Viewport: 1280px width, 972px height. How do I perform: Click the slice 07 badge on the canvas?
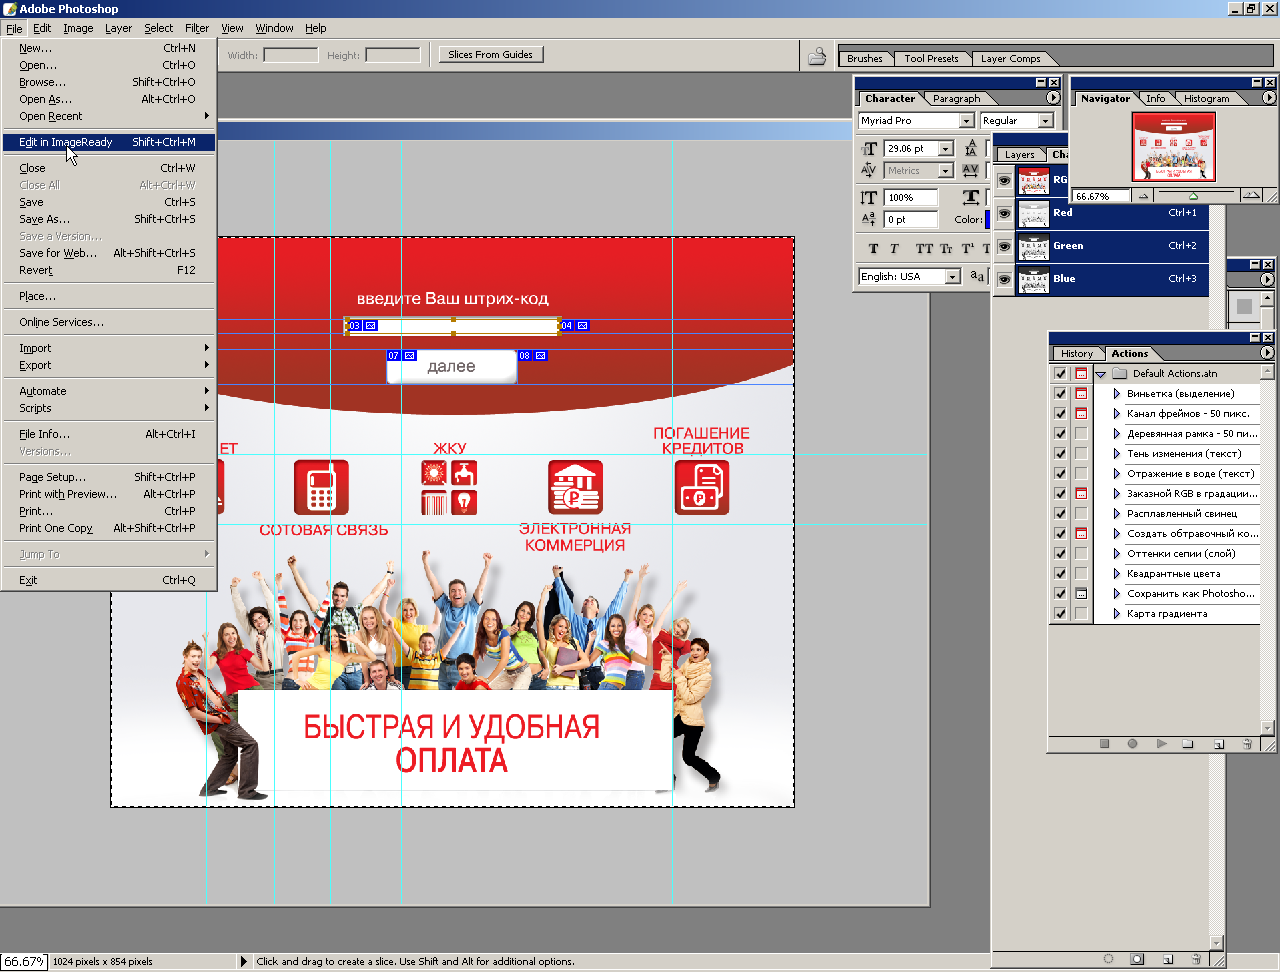[x=393, y=356]
